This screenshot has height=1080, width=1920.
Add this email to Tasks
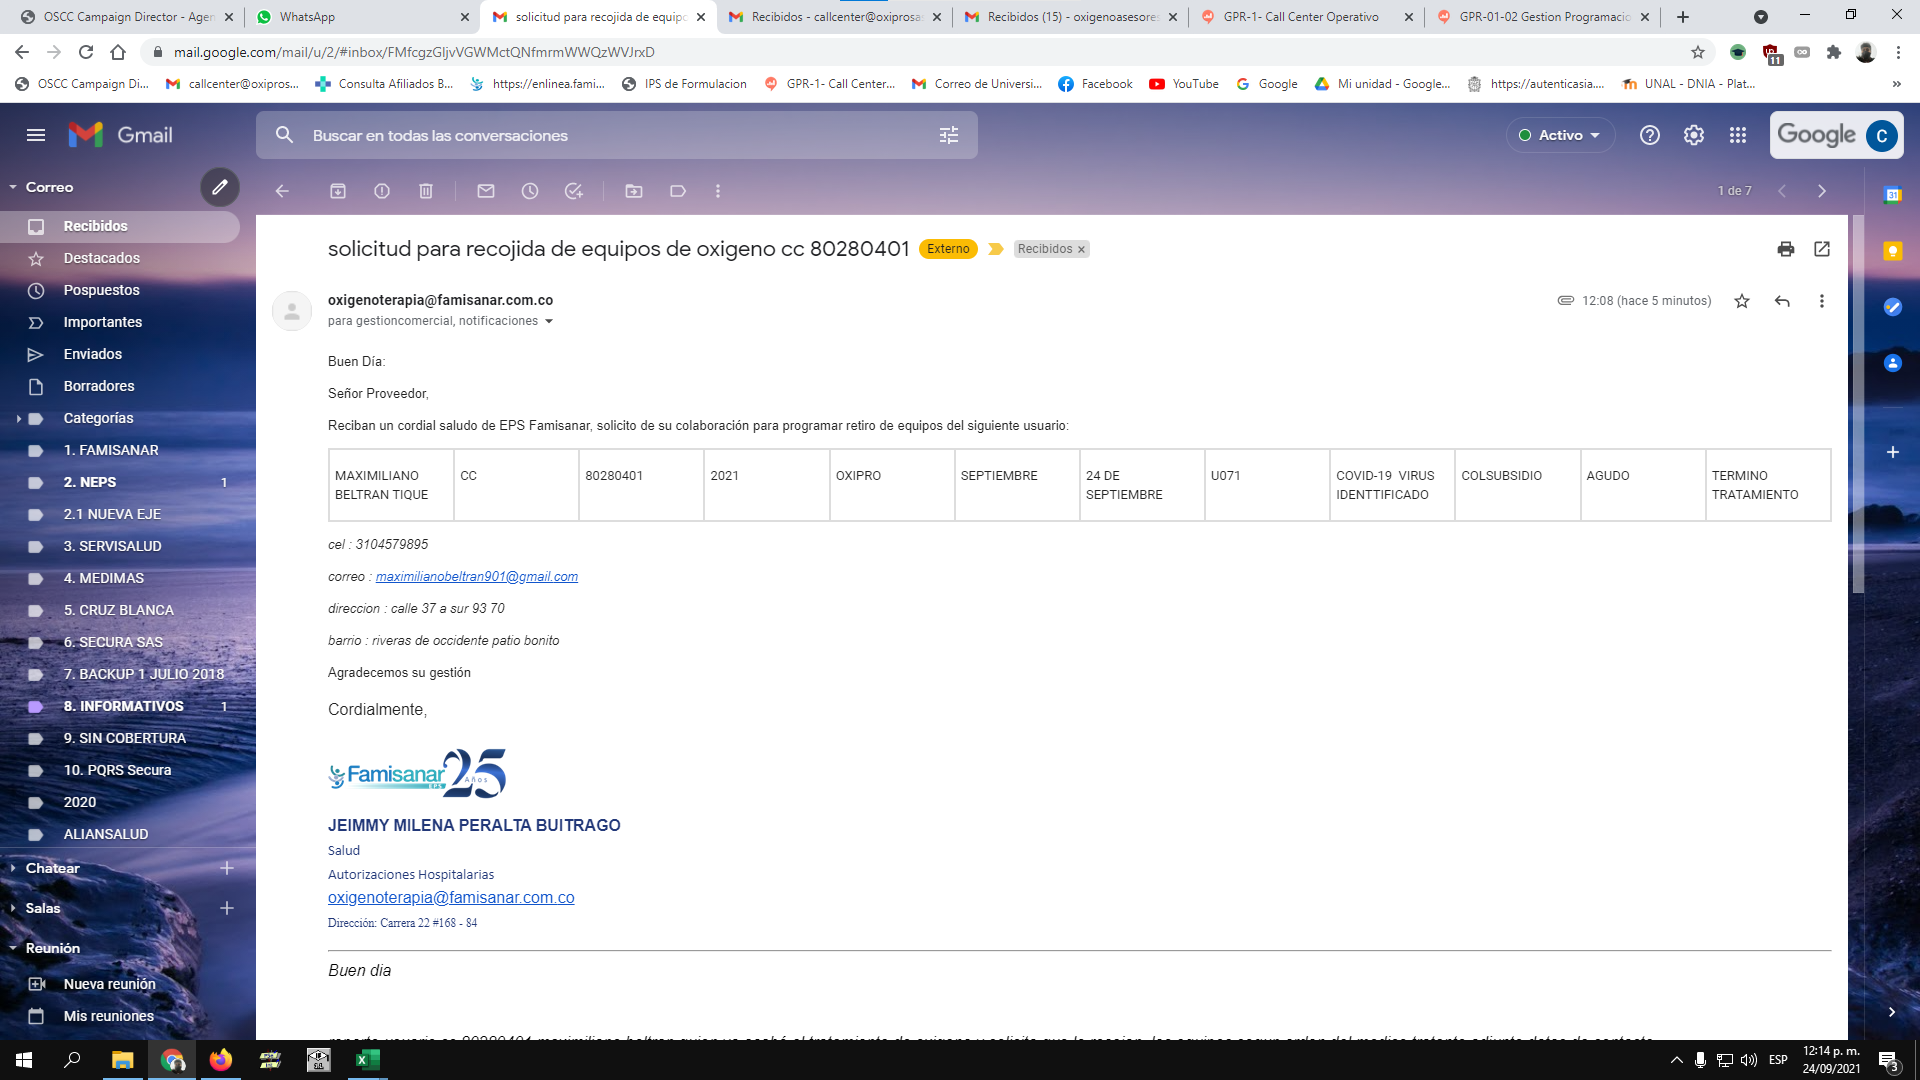pyautogui.click(x=574, y=191)
